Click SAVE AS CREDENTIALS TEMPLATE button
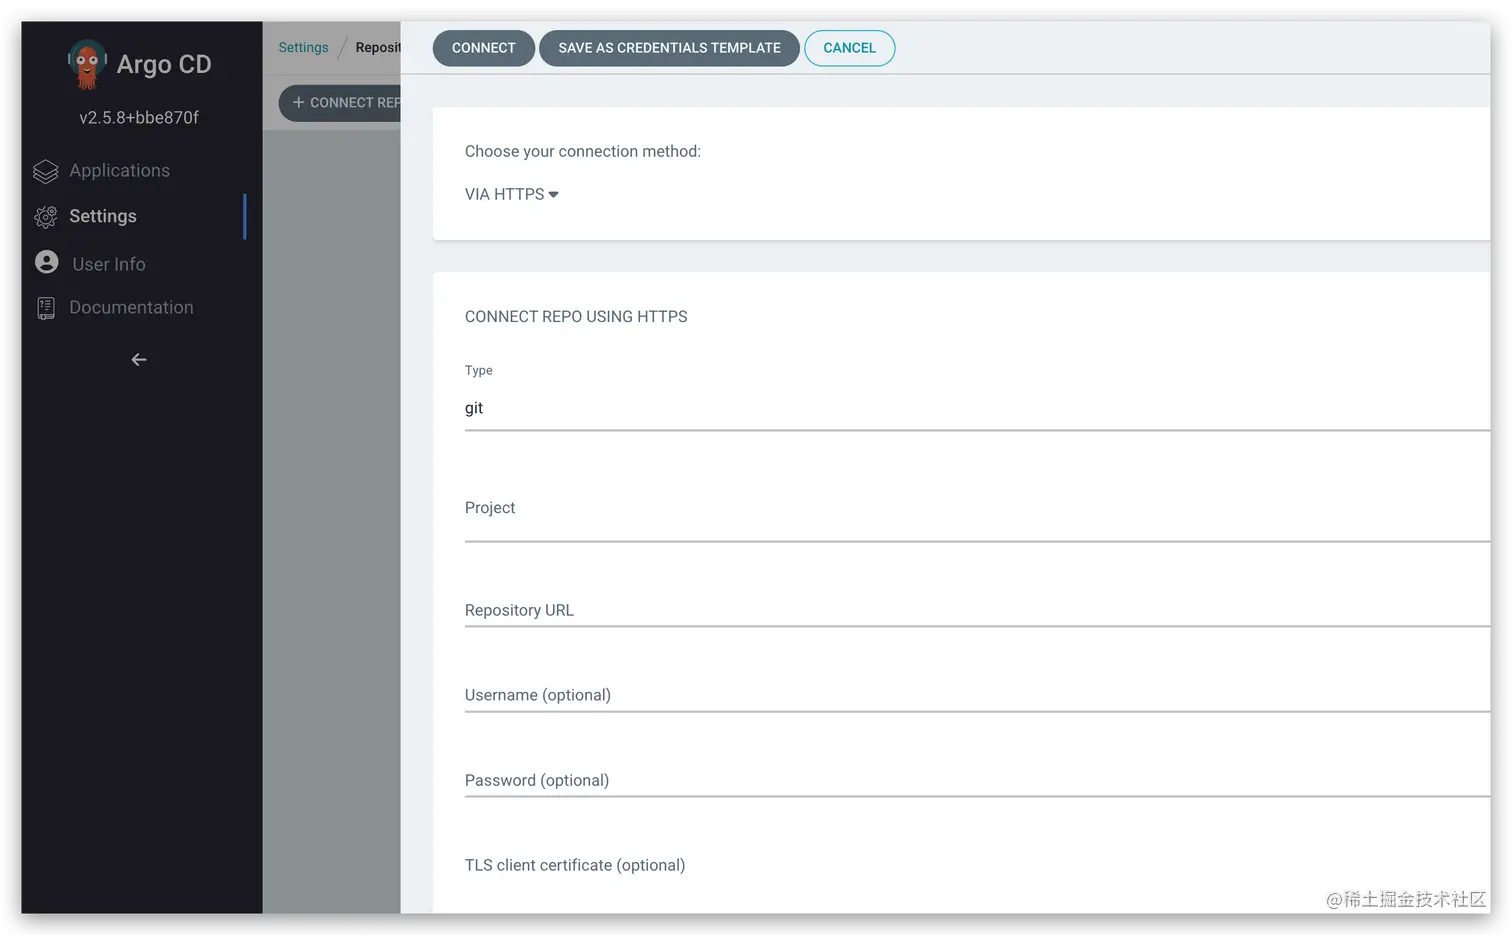Screen dimensions: 1512x935 click(x=669, y=48)
